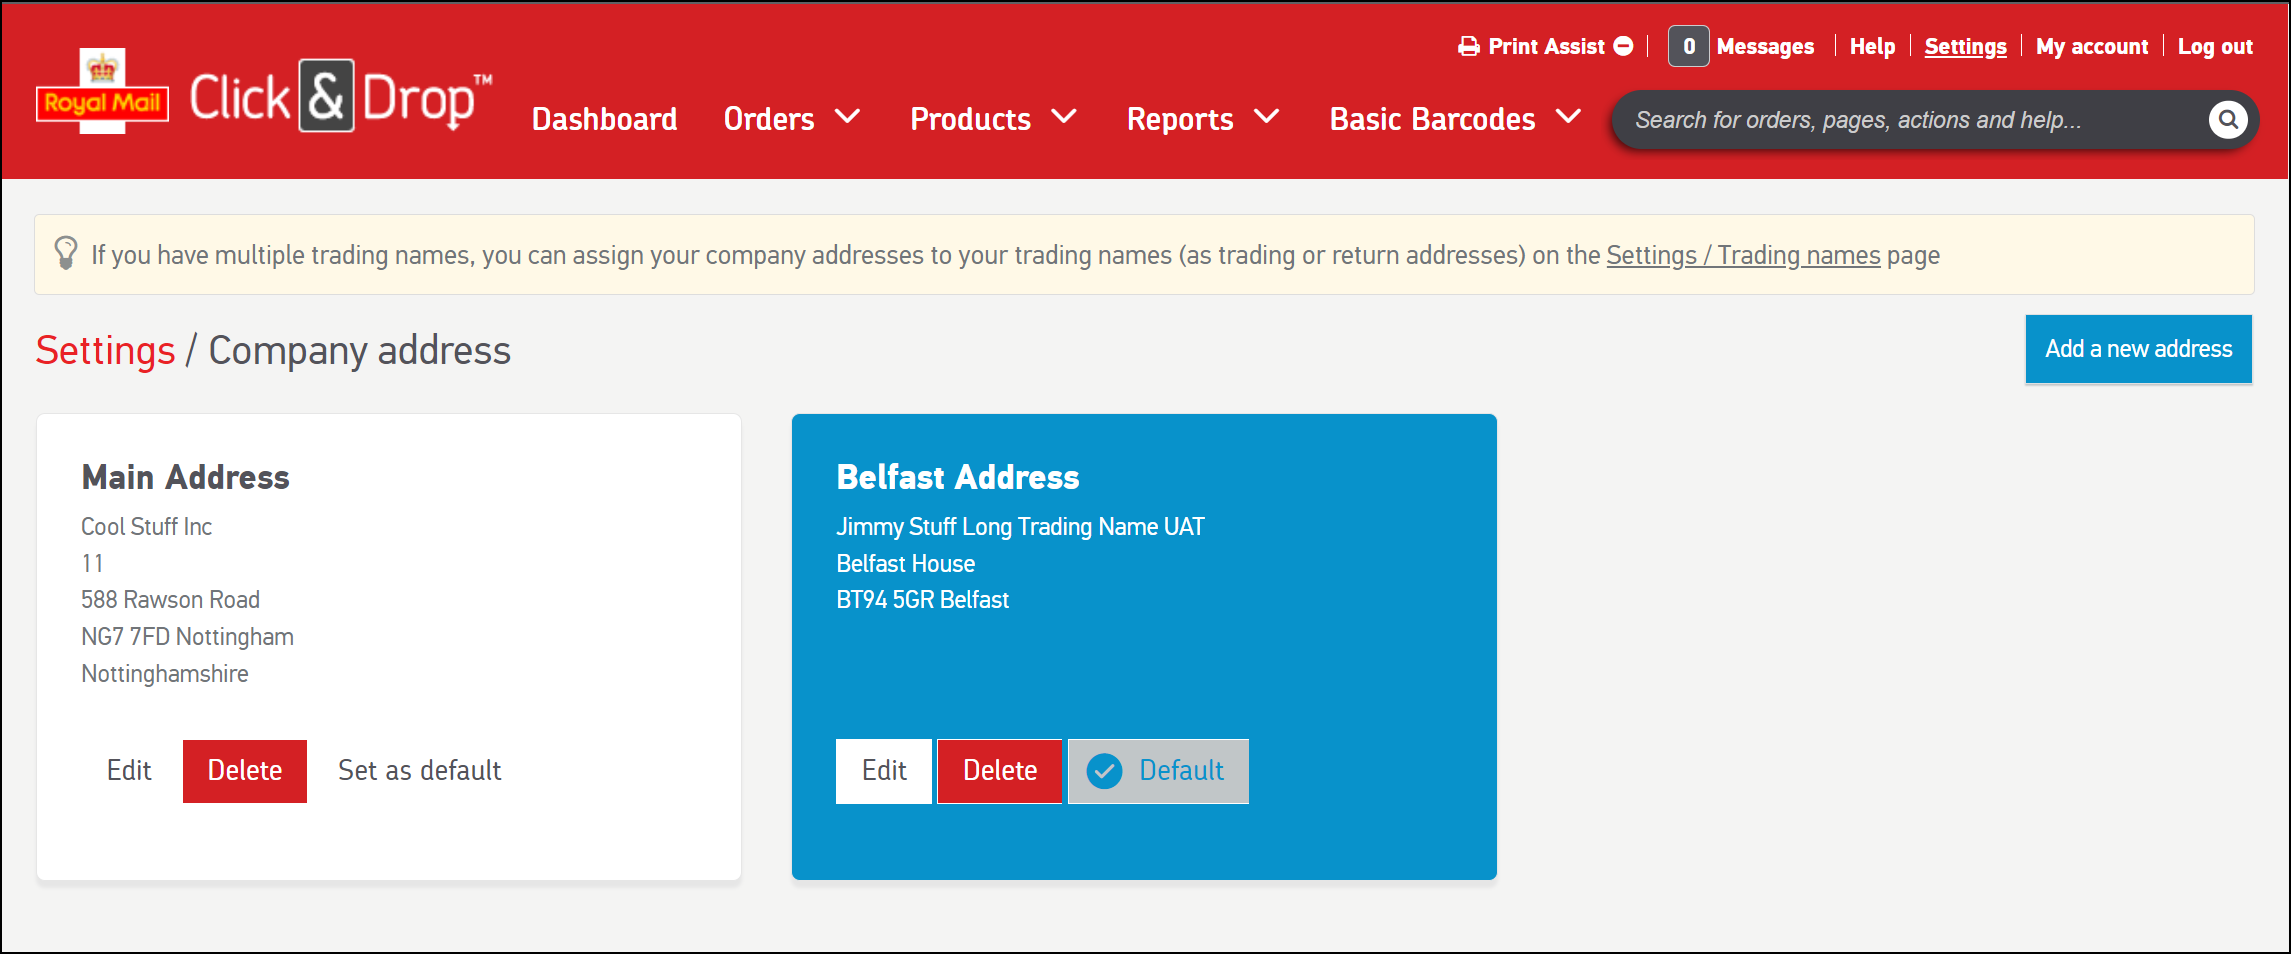Click the Default checkmark on Belfast Address
The width and height of the screenshot is (2291, 954).
point(1105,771)
